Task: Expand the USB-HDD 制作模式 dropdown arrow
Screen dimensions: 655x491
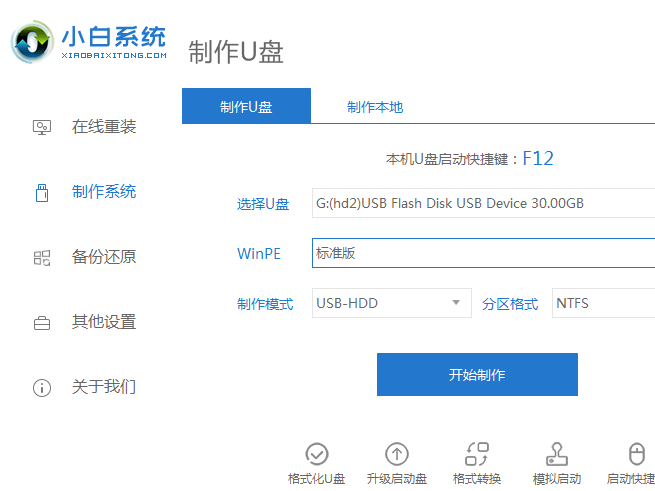Action: [456, 303]
